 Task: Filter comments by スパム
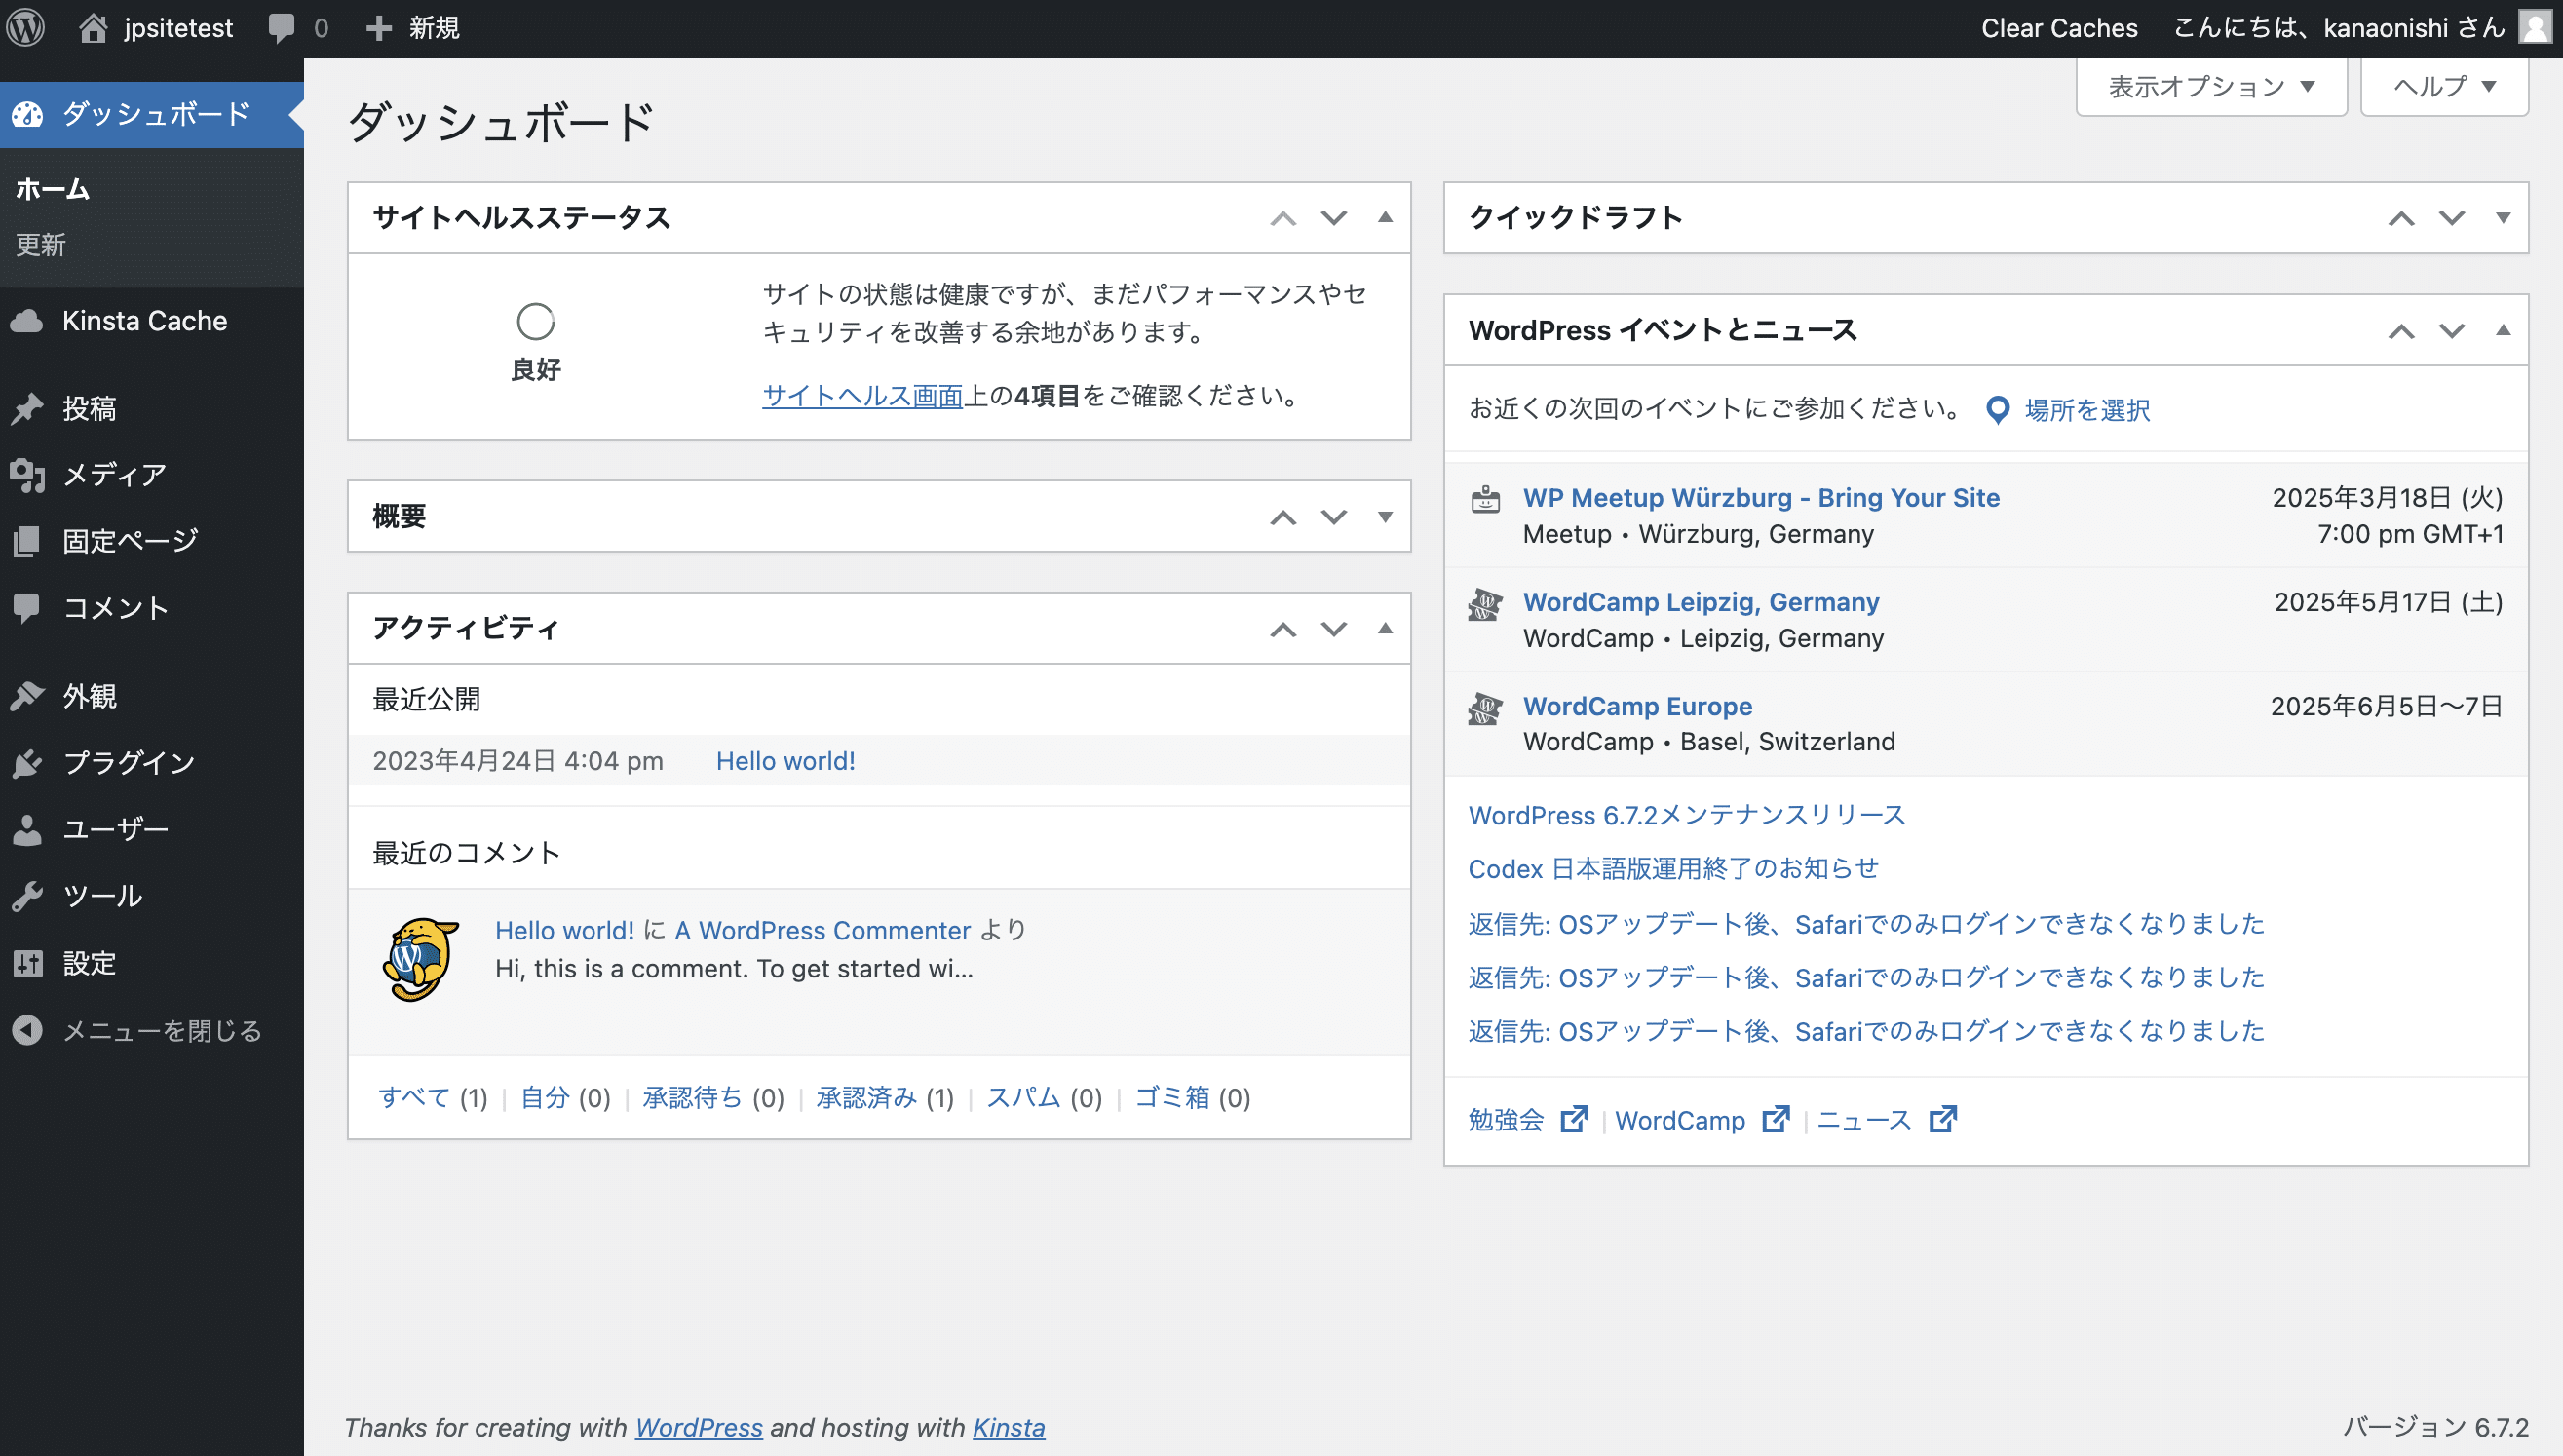coord(1023,1097)
